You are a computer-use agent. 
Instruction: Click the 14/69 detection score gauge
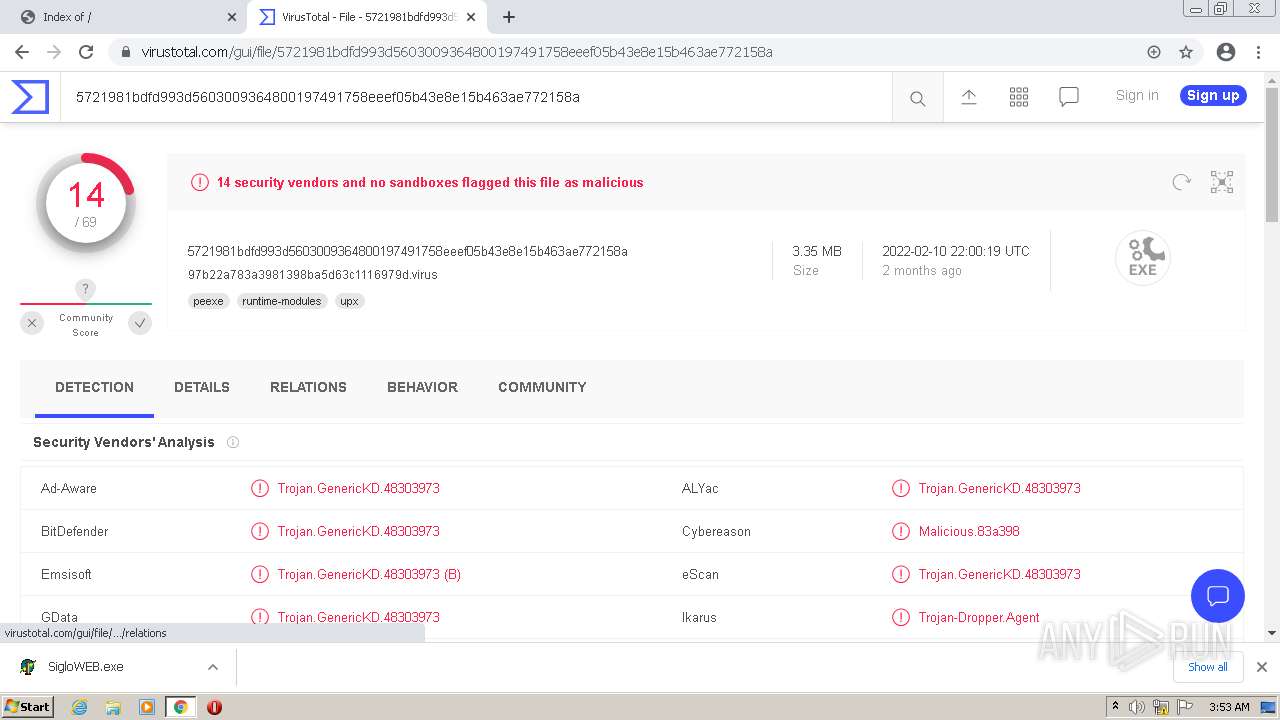[x=86, y=203]
